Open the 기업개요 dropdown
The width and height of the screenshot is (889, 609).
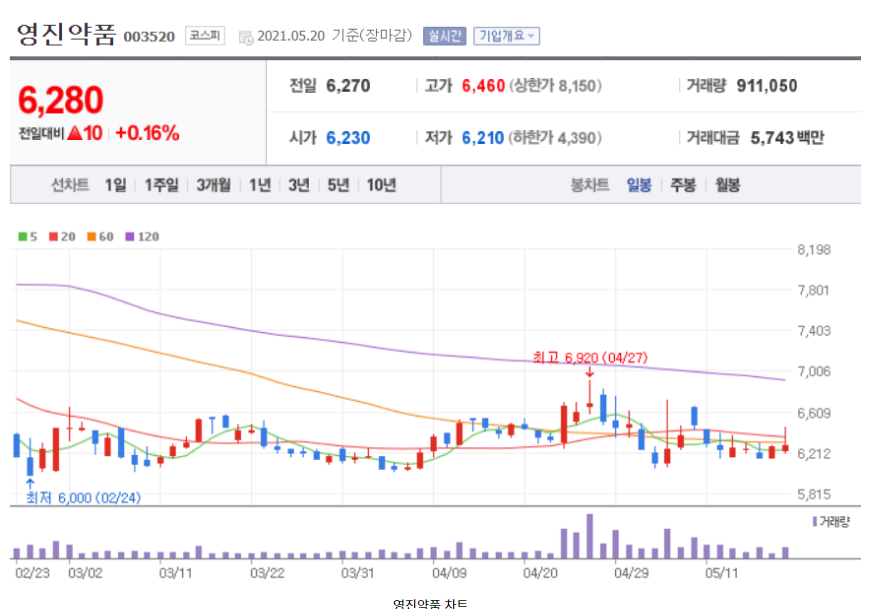[506, 36]
